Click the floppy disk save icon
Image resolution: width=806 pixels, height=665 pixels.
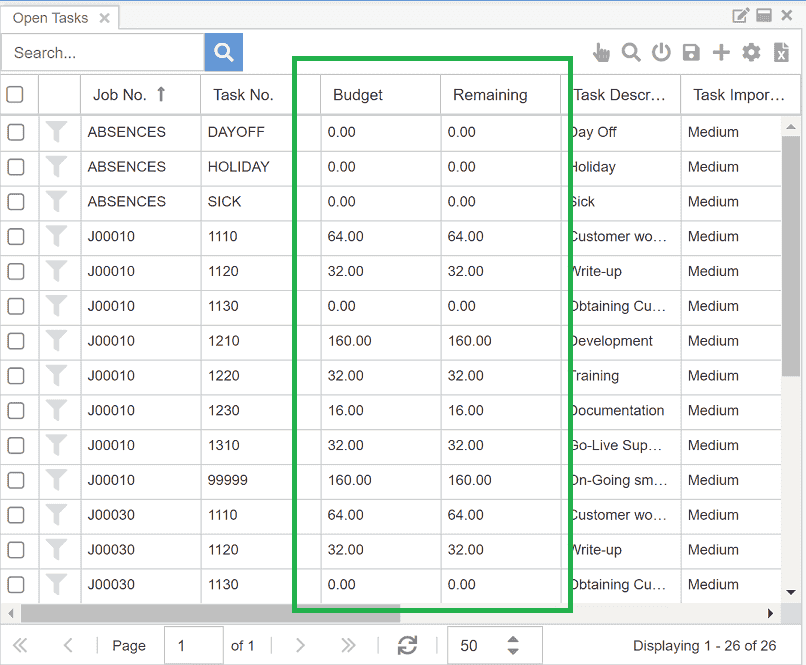point(691,52)
